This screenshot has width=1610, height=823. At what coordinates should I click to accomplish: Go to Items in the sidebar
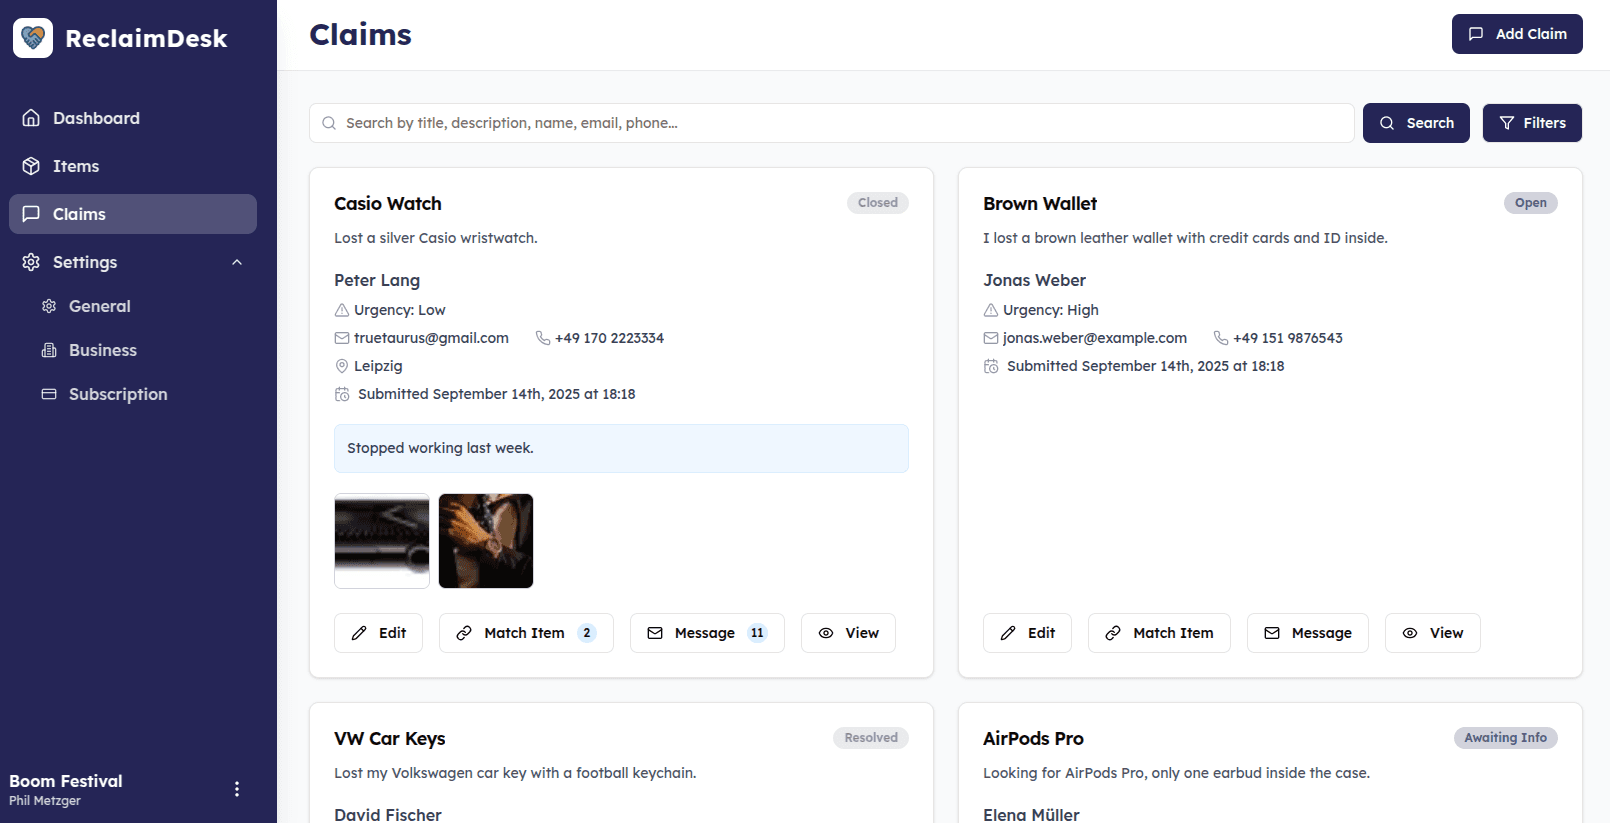[133, 166]
